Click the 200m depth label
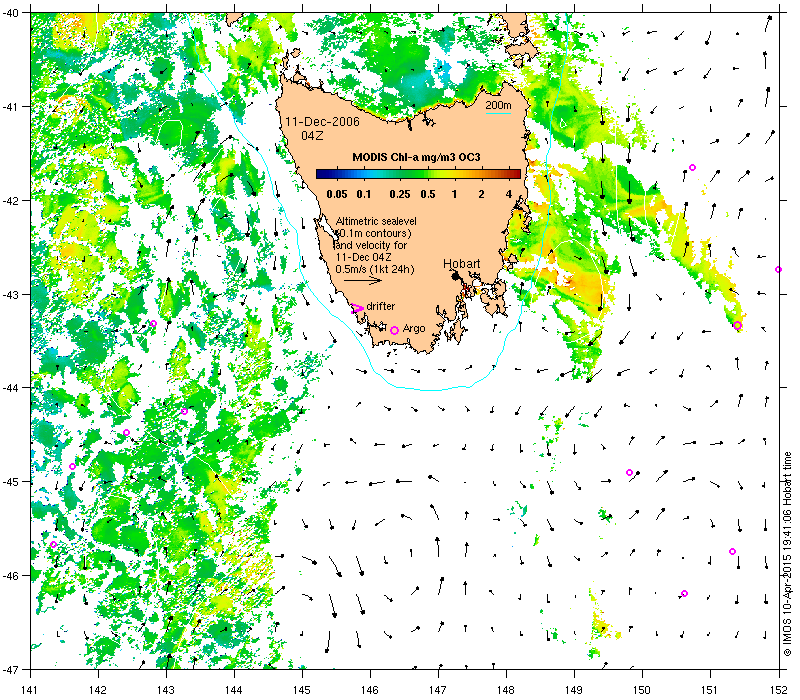 point(498,106)
